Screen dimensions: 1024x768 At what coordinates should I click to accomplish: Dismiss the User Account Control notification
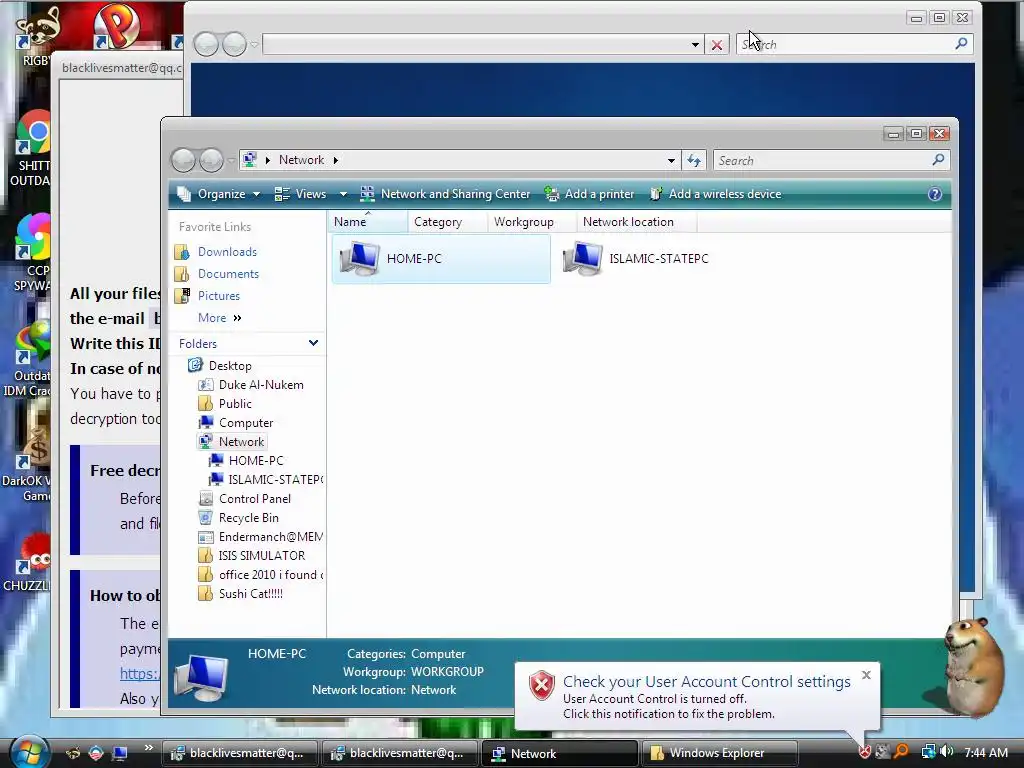[x=866, y=675]
